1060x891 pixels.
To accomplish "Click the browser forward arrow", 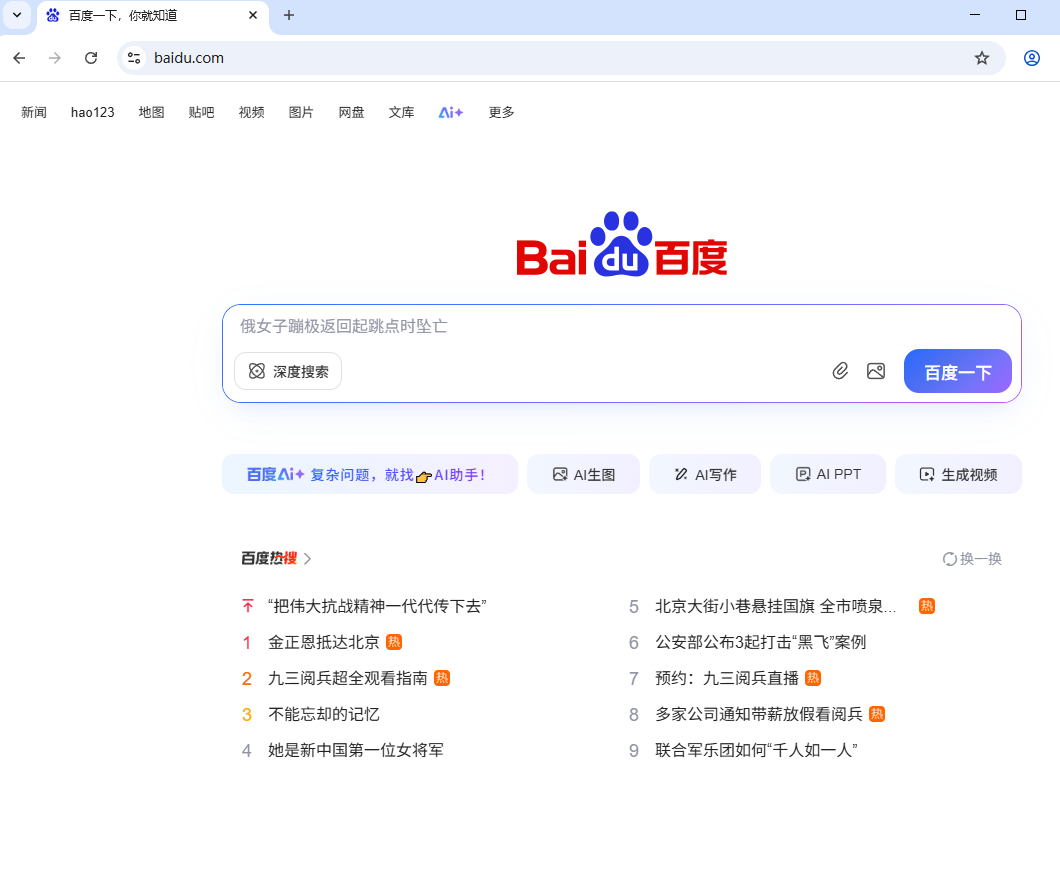I will coord(55,58).
